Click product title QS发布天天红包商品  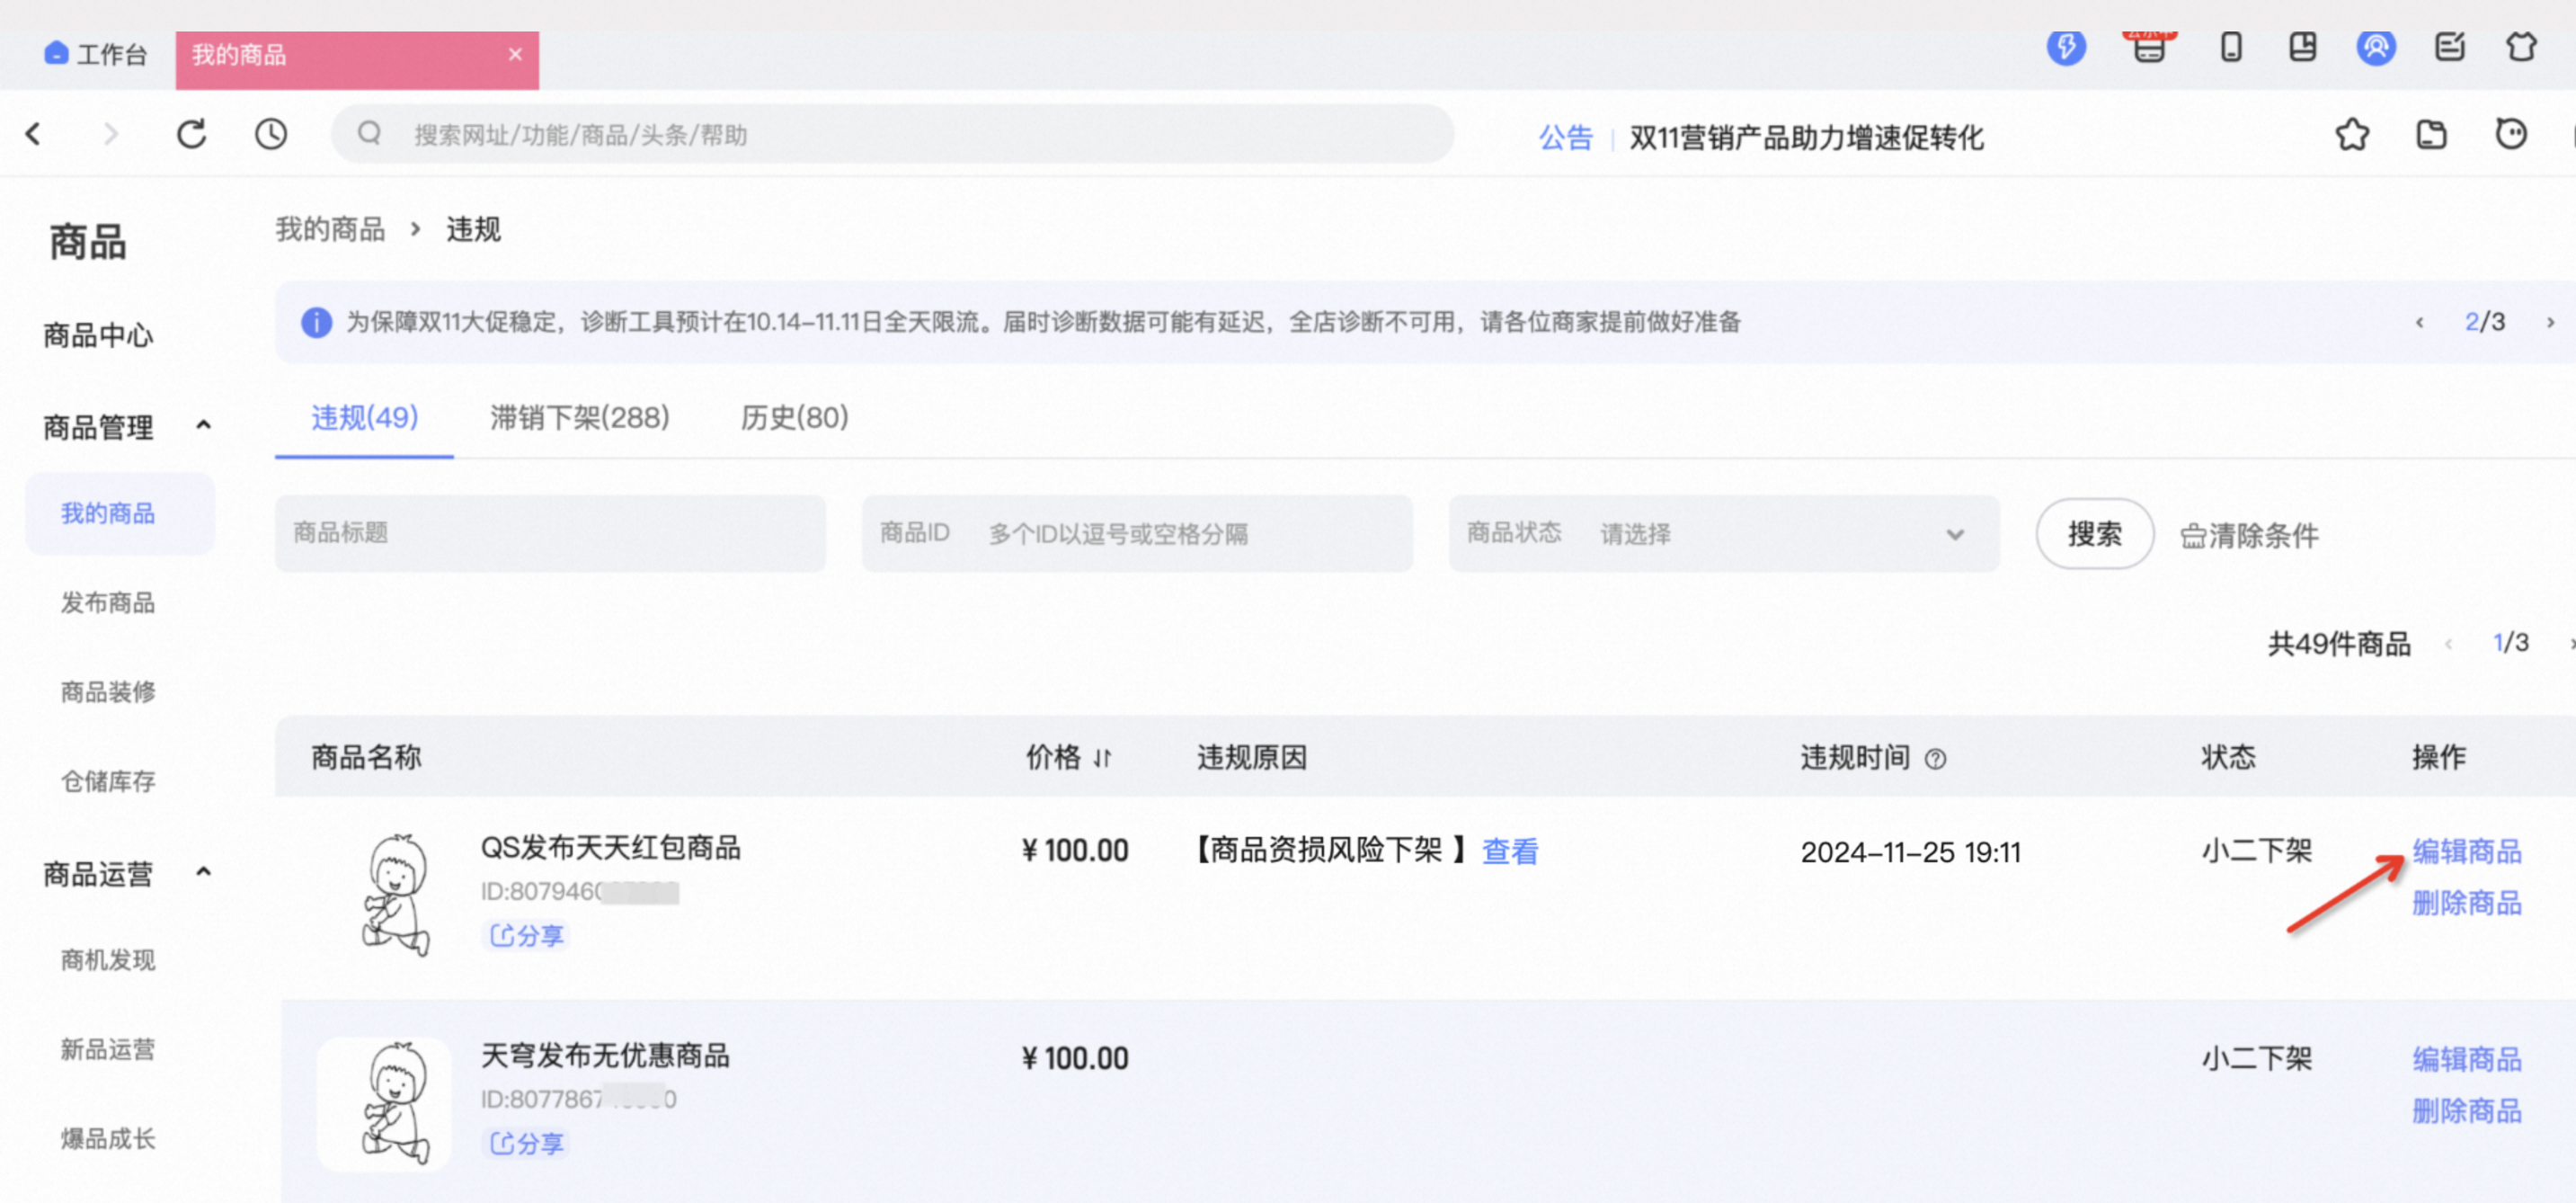[610, 848]
